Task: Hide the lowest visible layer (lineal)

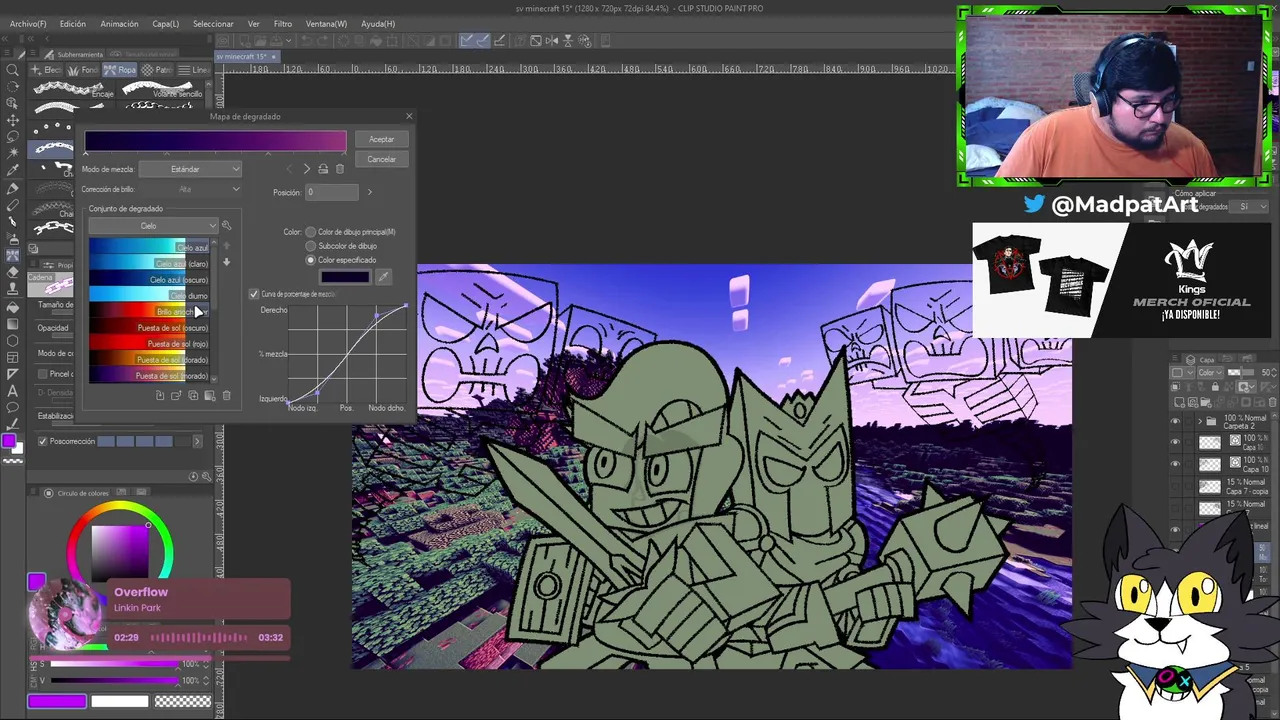Action: [1175, 530]
